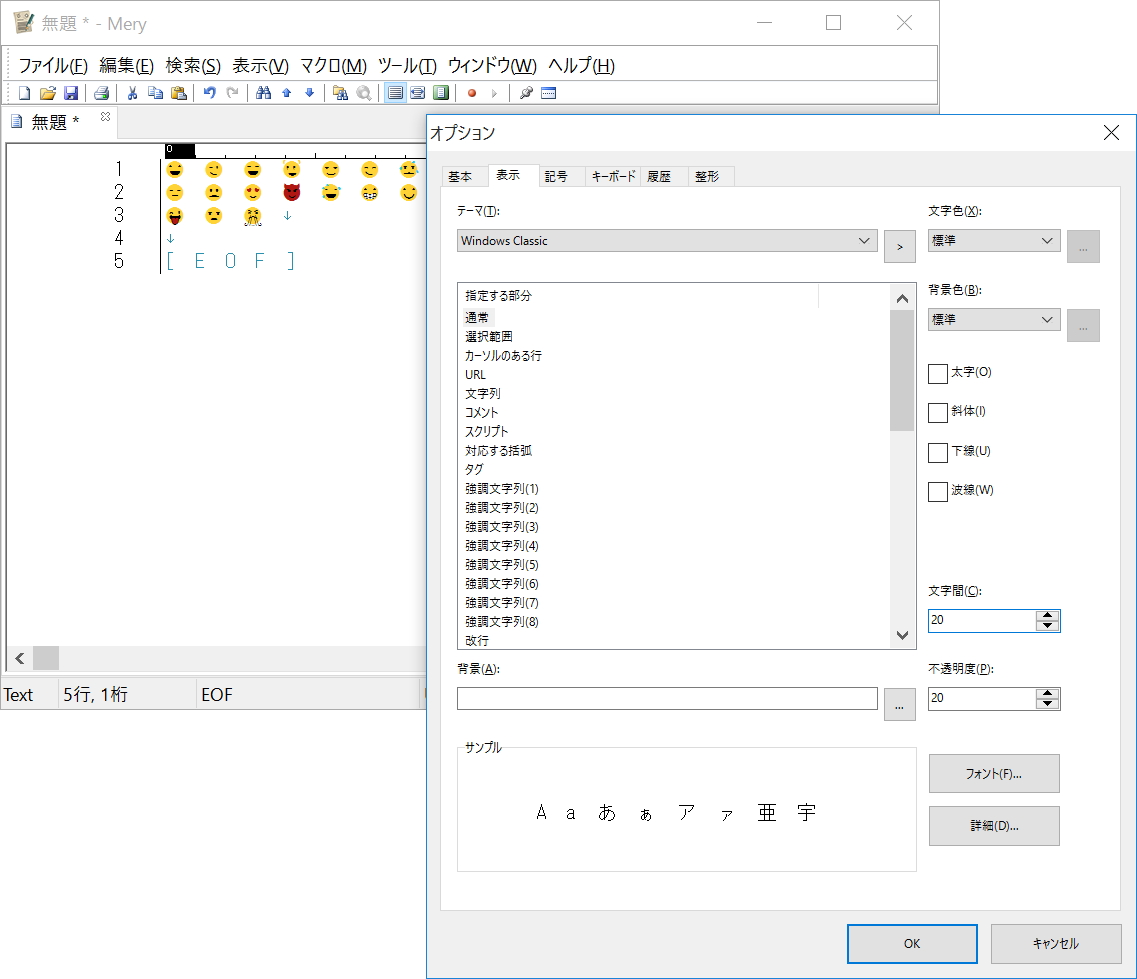
Task: Select 強調文字列(1) in the list
Action: point(502,489)
